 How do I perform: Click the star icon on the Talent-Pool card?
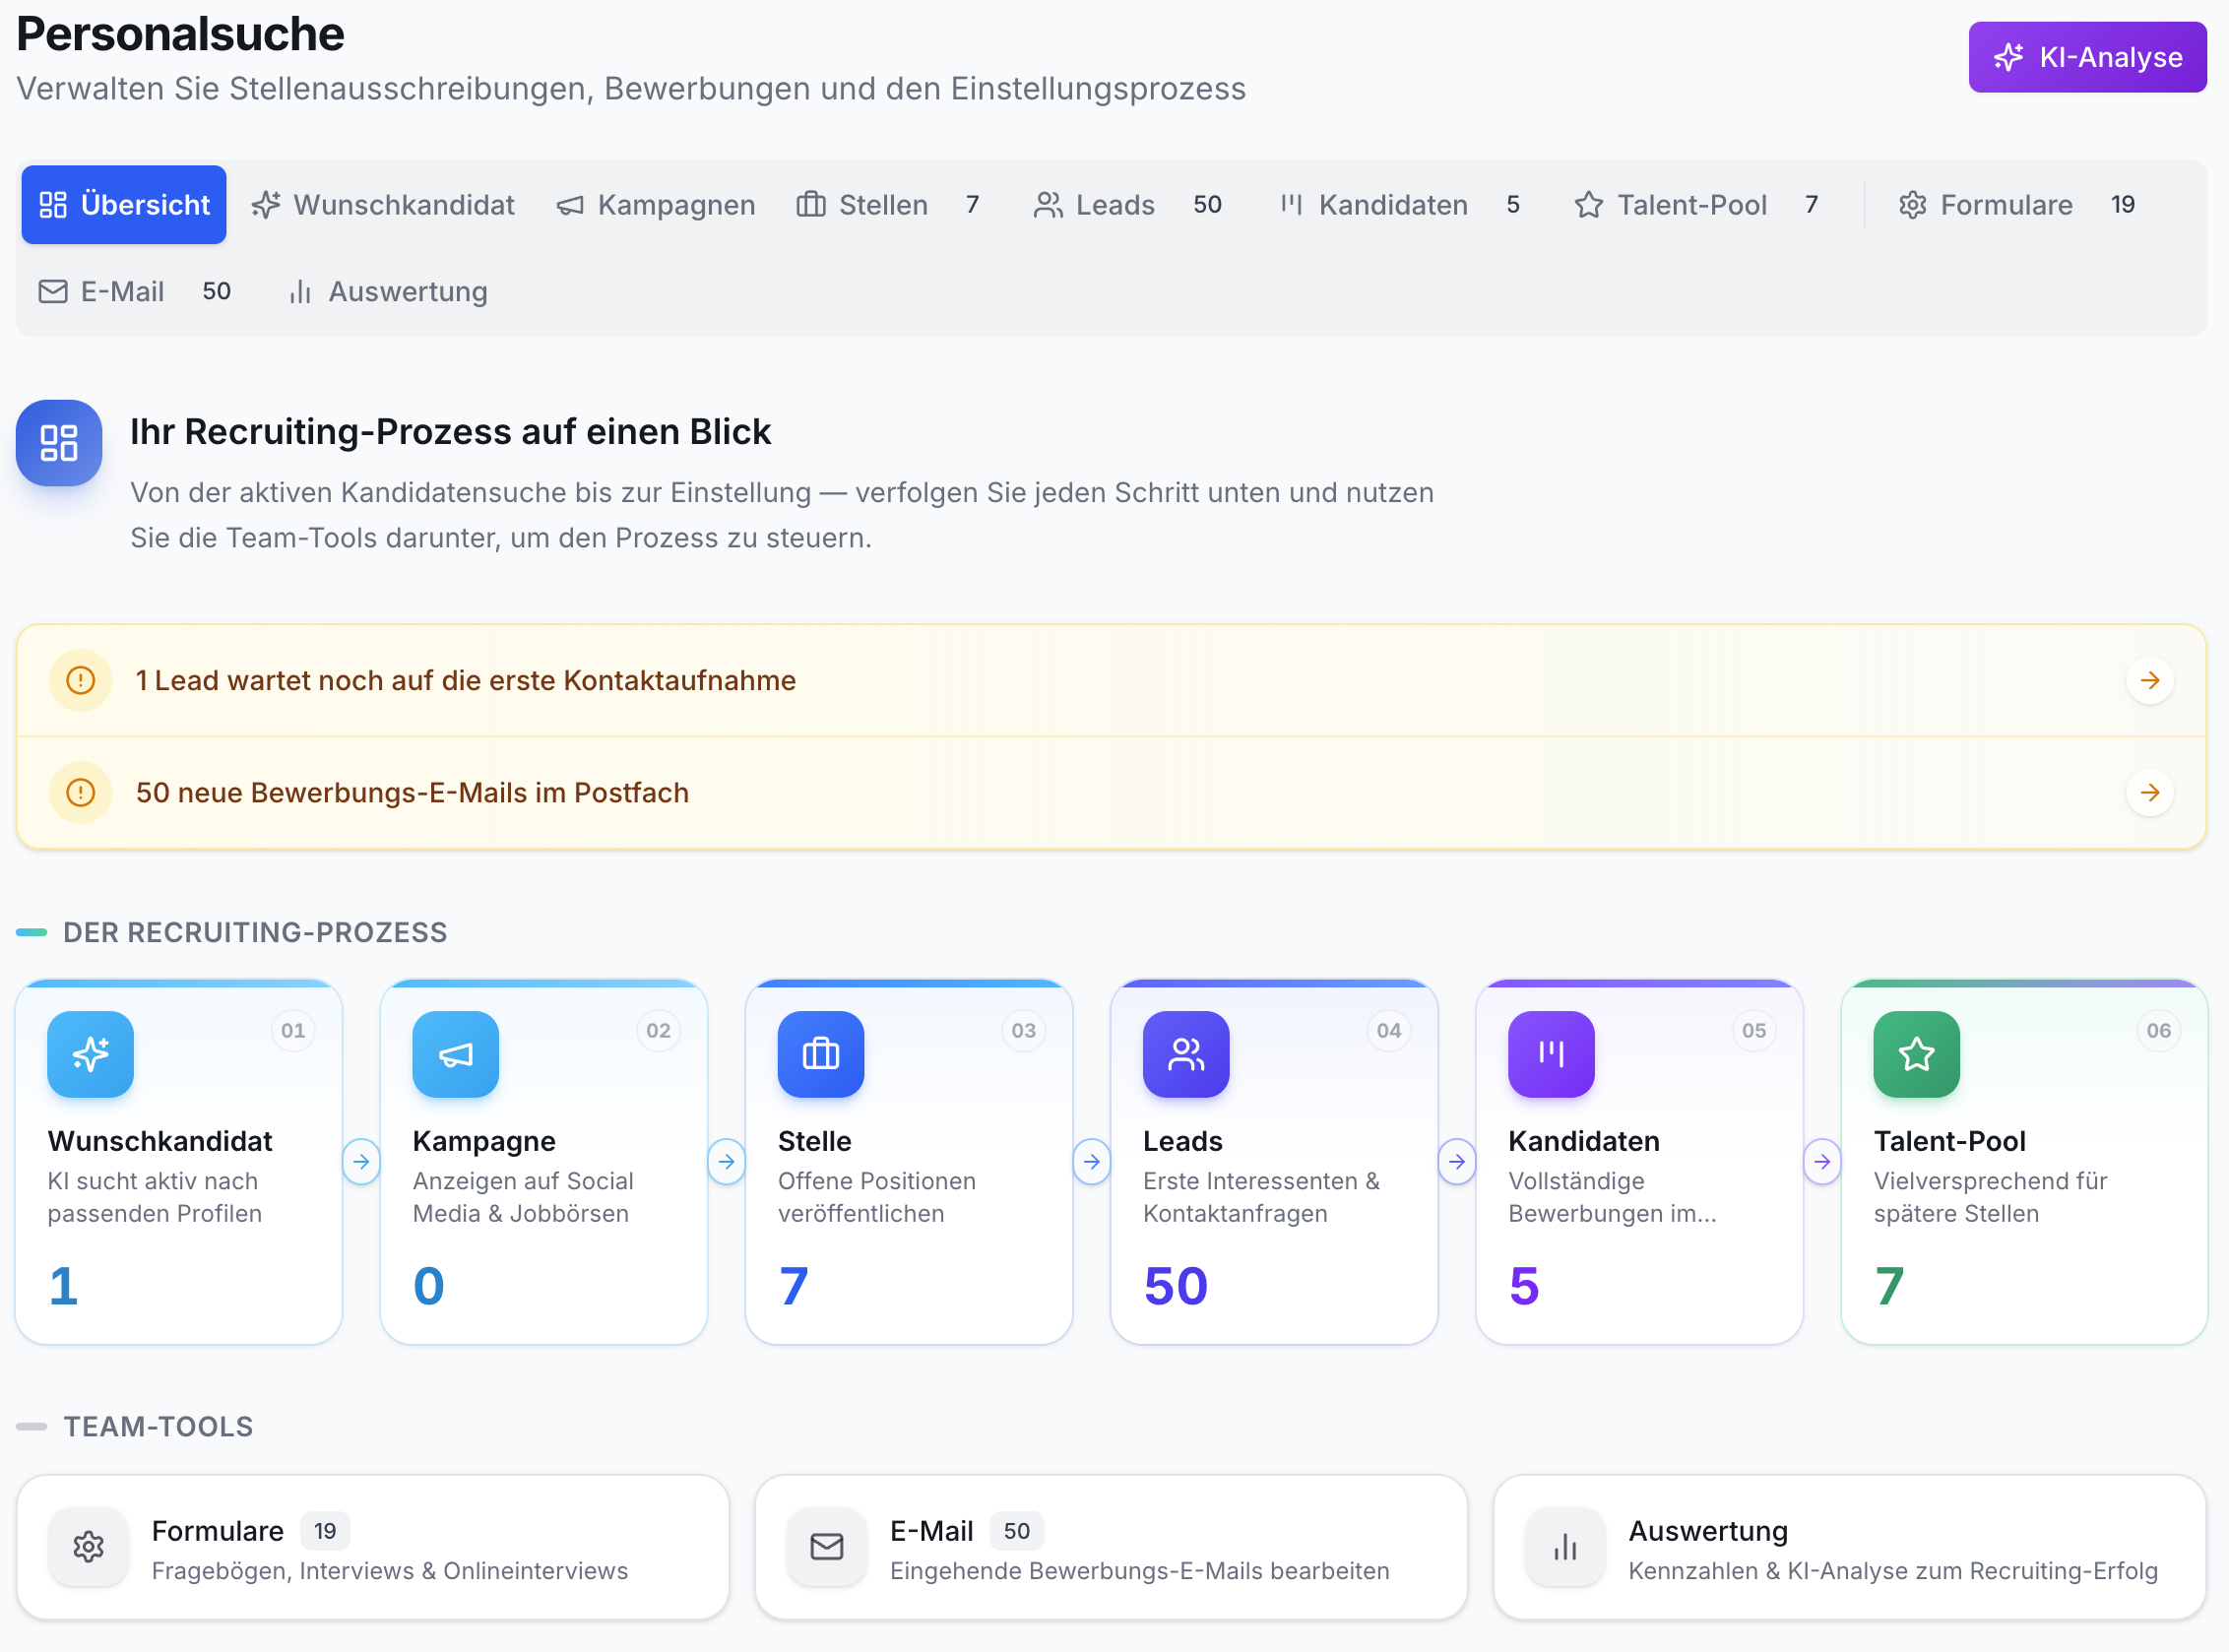coord(1915,1053)
